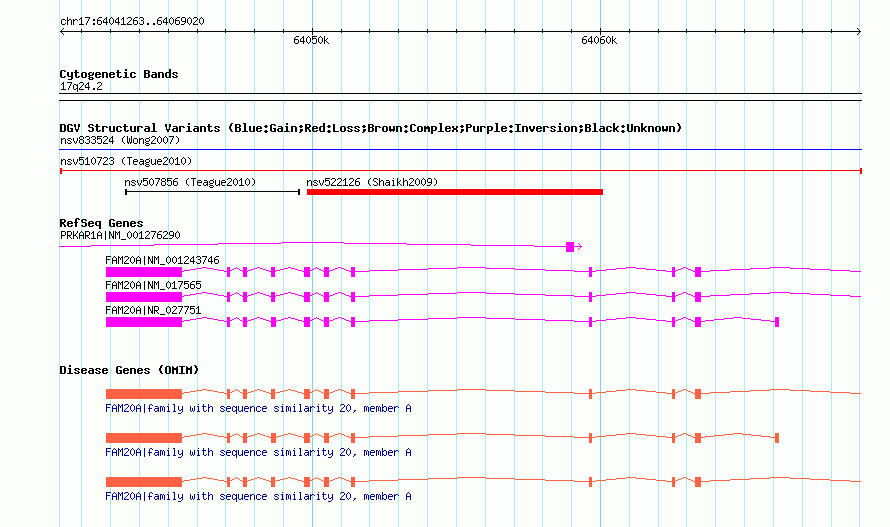The image size is (890, 527).
Task: Click the nsv833524 (Wong2007) variant label
Action: (x=120, y=140)
